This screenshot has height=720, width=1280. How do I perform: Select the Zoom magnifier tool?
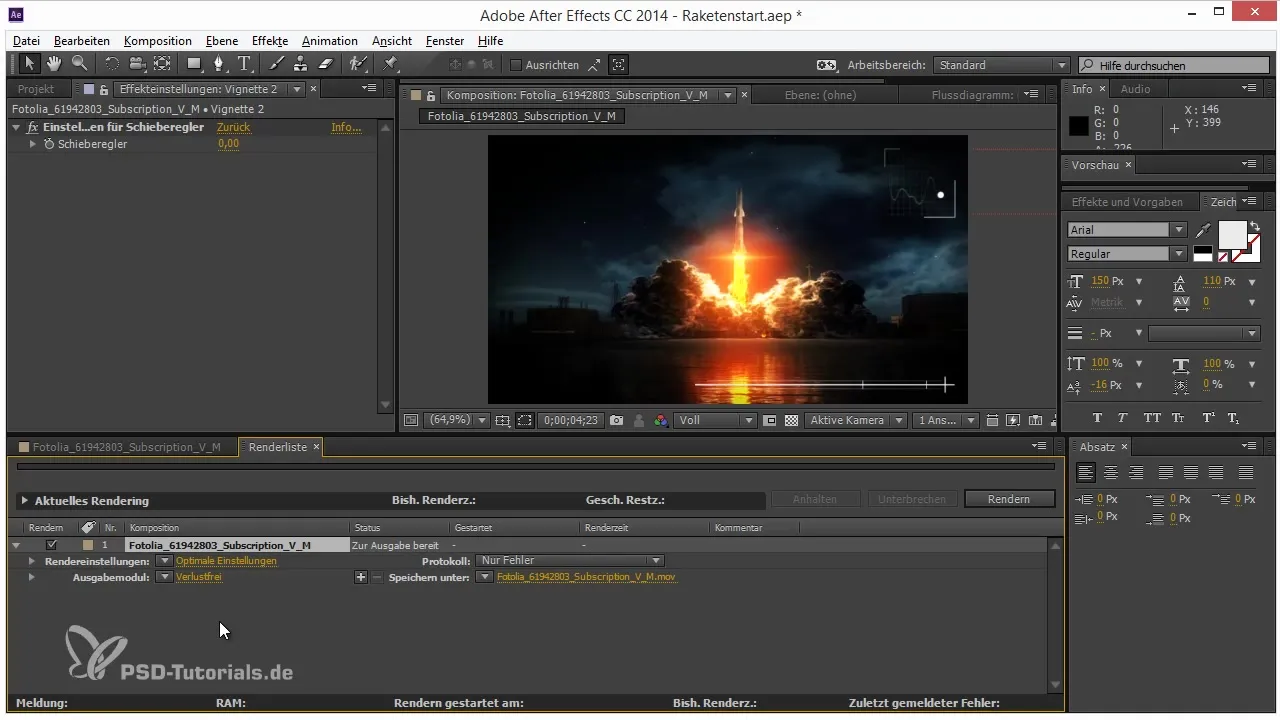tap(79, 64)
